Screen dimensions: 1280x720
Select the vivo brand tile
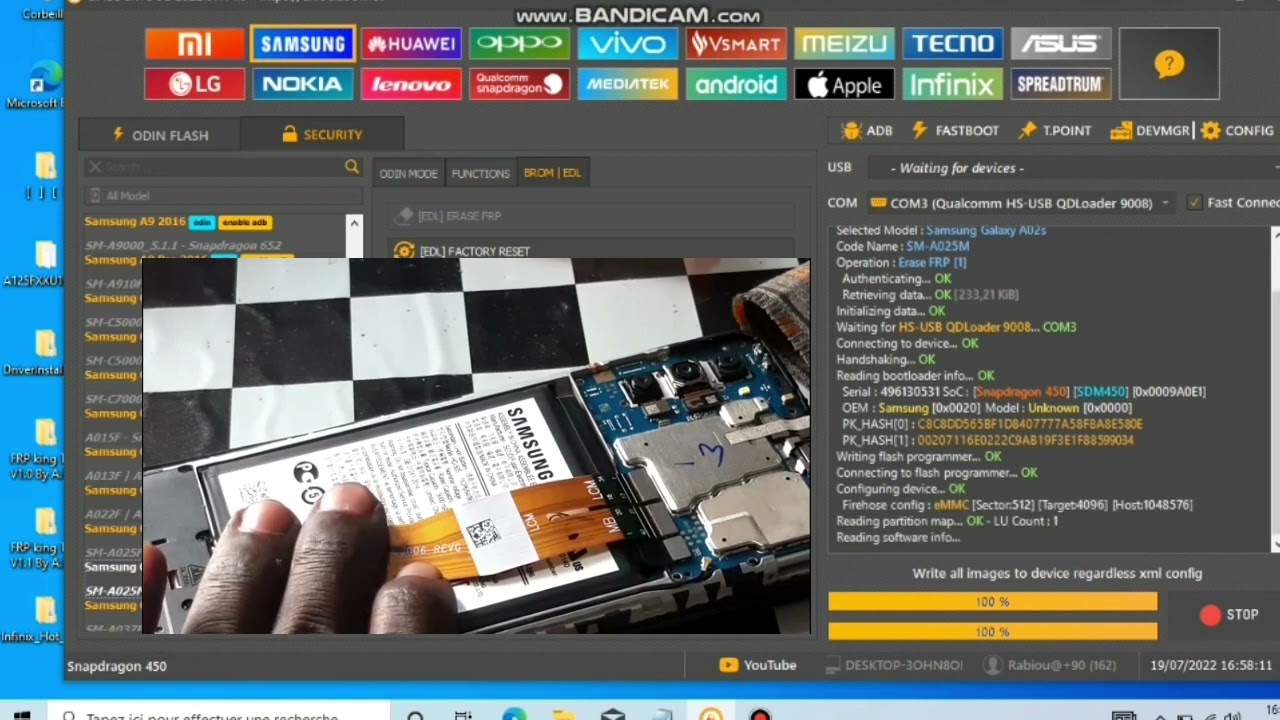pyautogui.click(x=627, y=43)
